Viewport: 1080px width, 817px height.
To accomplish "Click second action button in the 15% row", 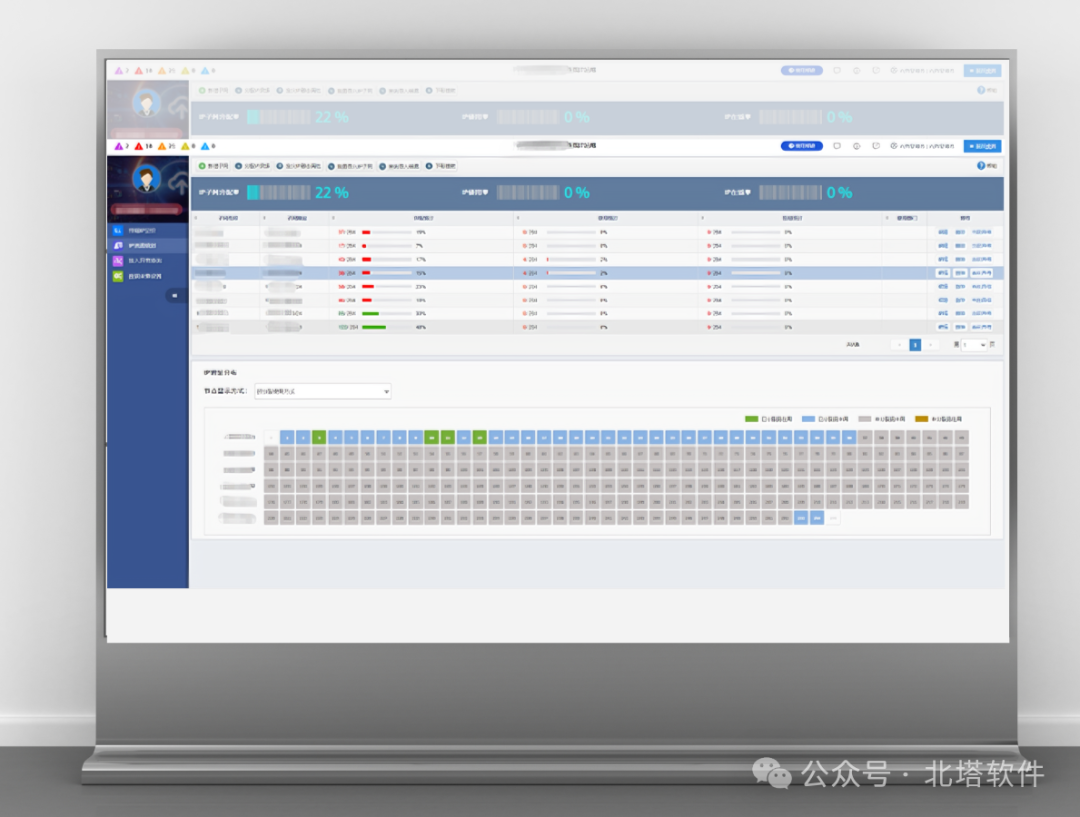I will (x=960, y=273).
